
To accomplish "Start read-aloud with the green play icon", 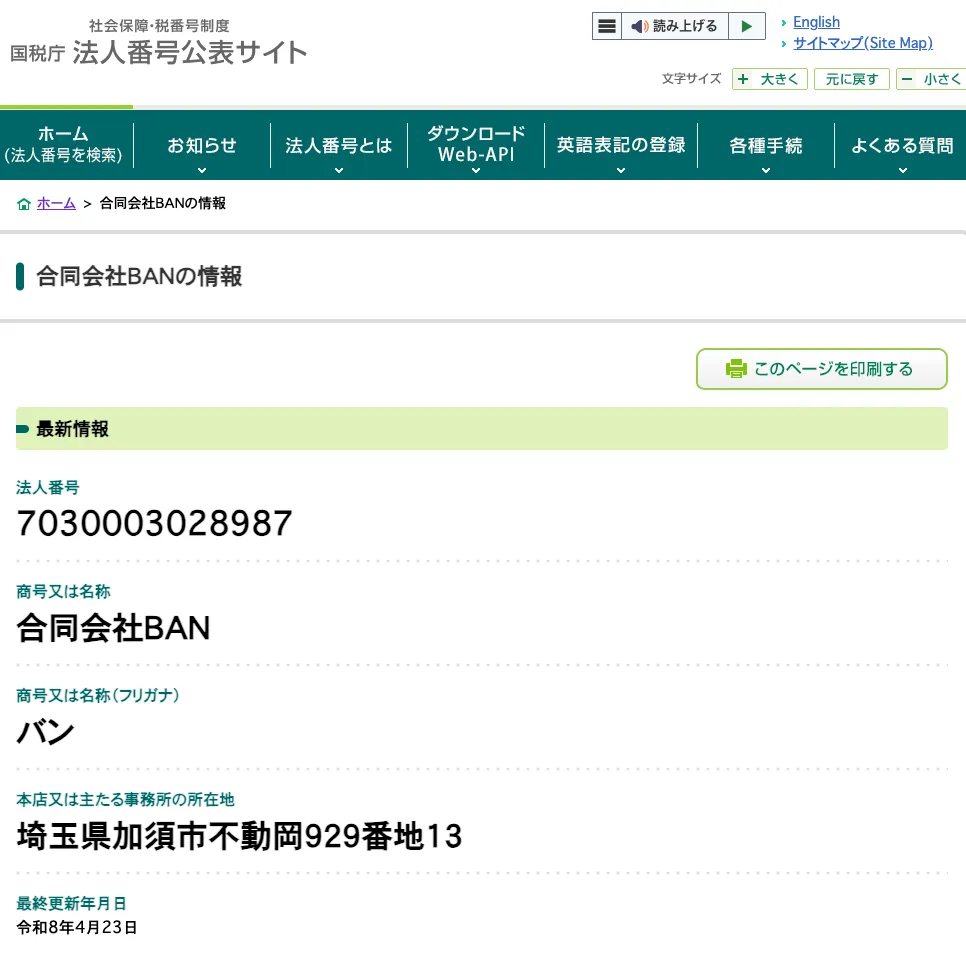I will 747,26.
